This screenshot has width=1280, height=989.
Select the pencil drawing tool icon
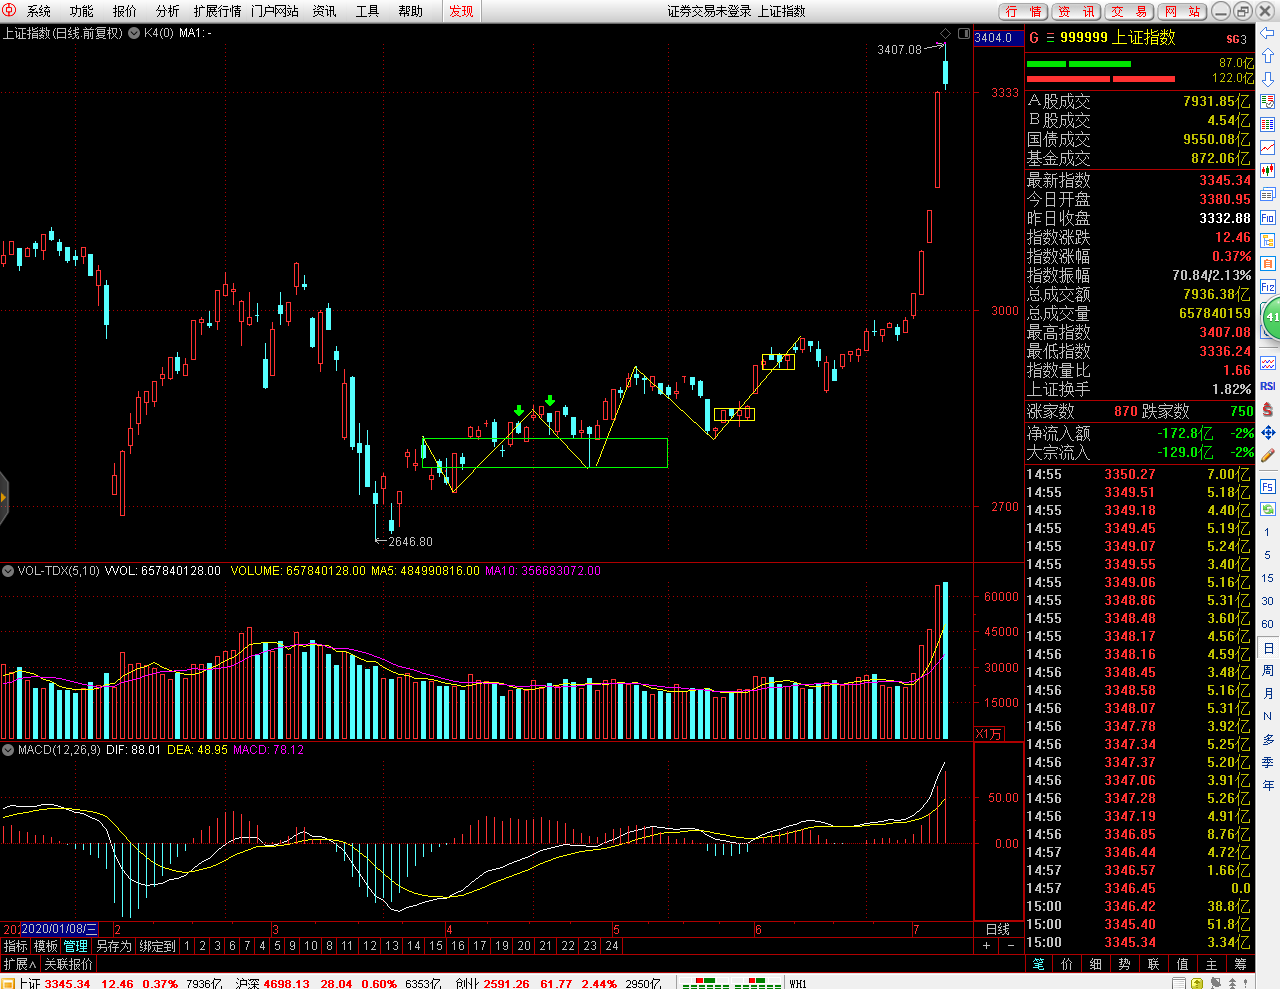click(x=1267, y=455)
